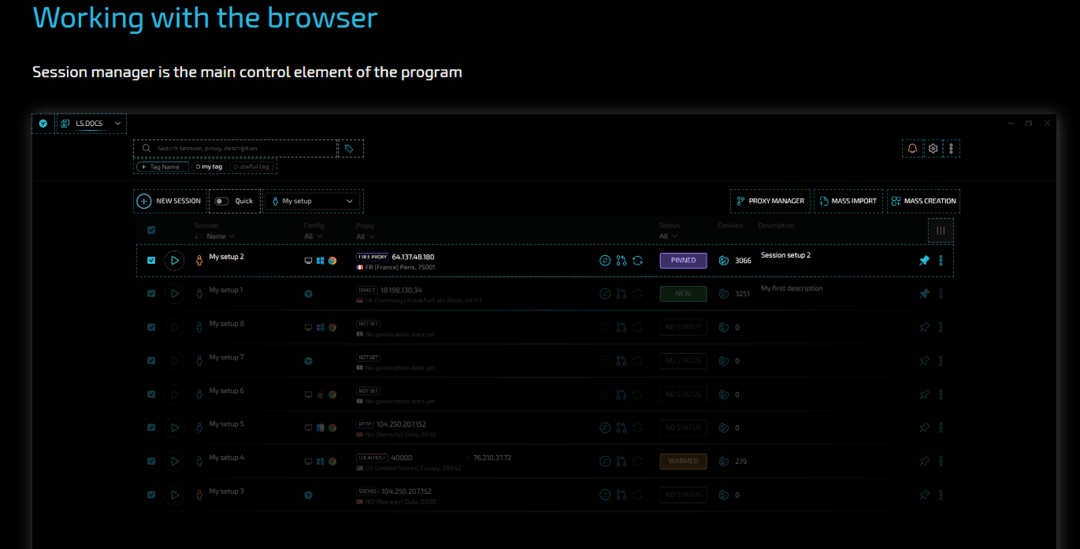Image resolution: width=1080 pixels, height=549 pixels.
Task: Click the notifications bell icon
Action: pyautogui.click(x=912, y=148)
